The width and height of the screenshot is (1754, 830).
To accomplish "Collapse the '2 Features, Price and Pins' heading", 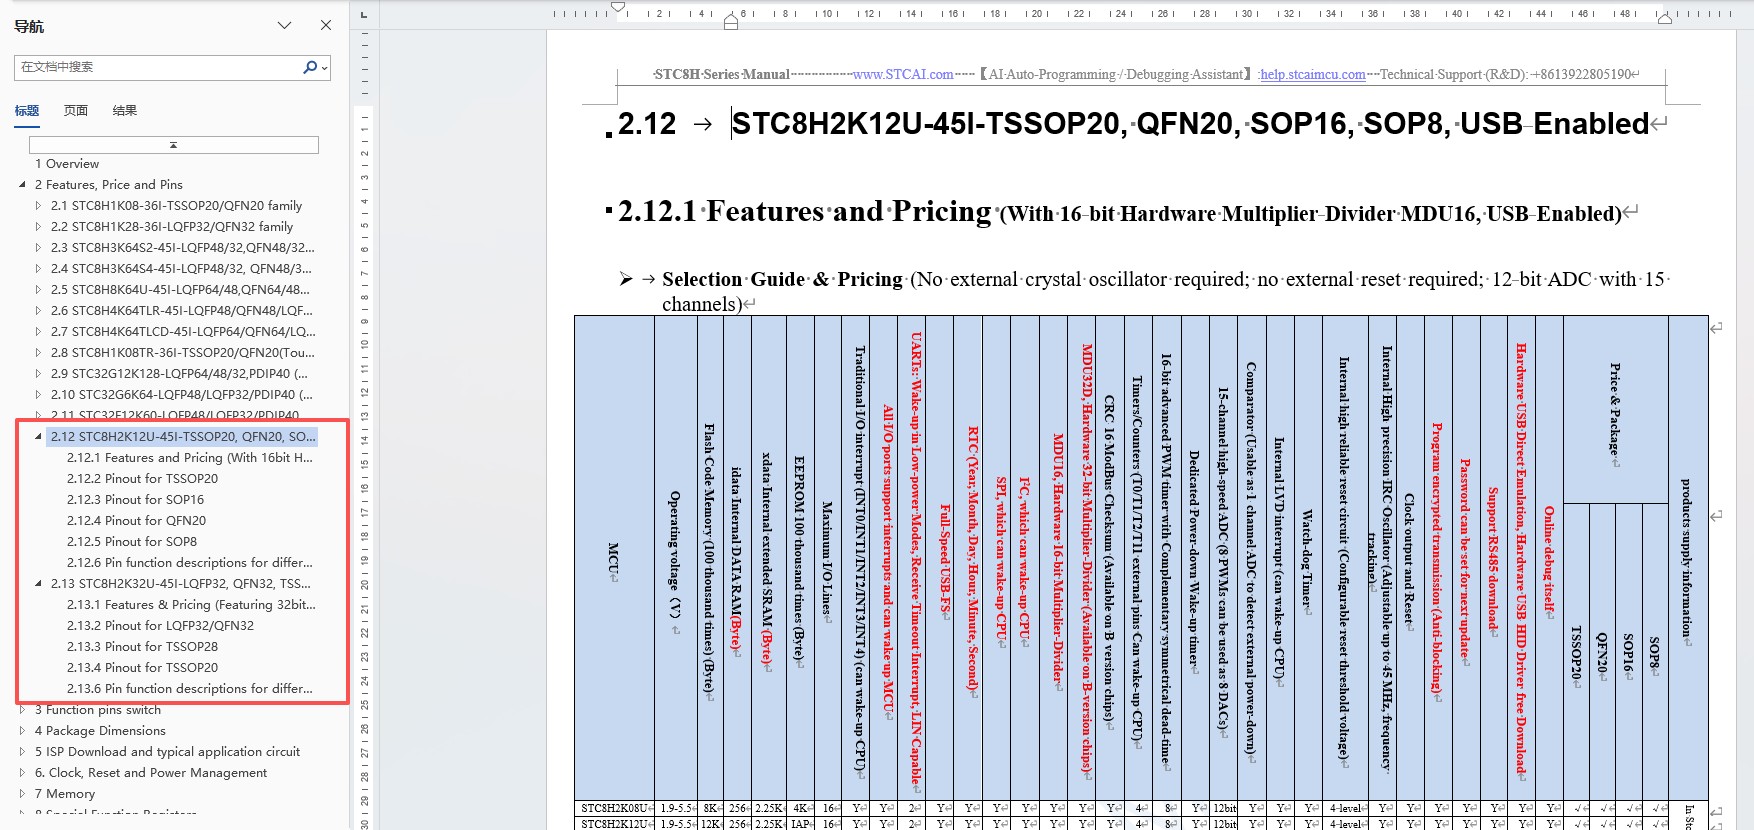I will tap(22, 185).
